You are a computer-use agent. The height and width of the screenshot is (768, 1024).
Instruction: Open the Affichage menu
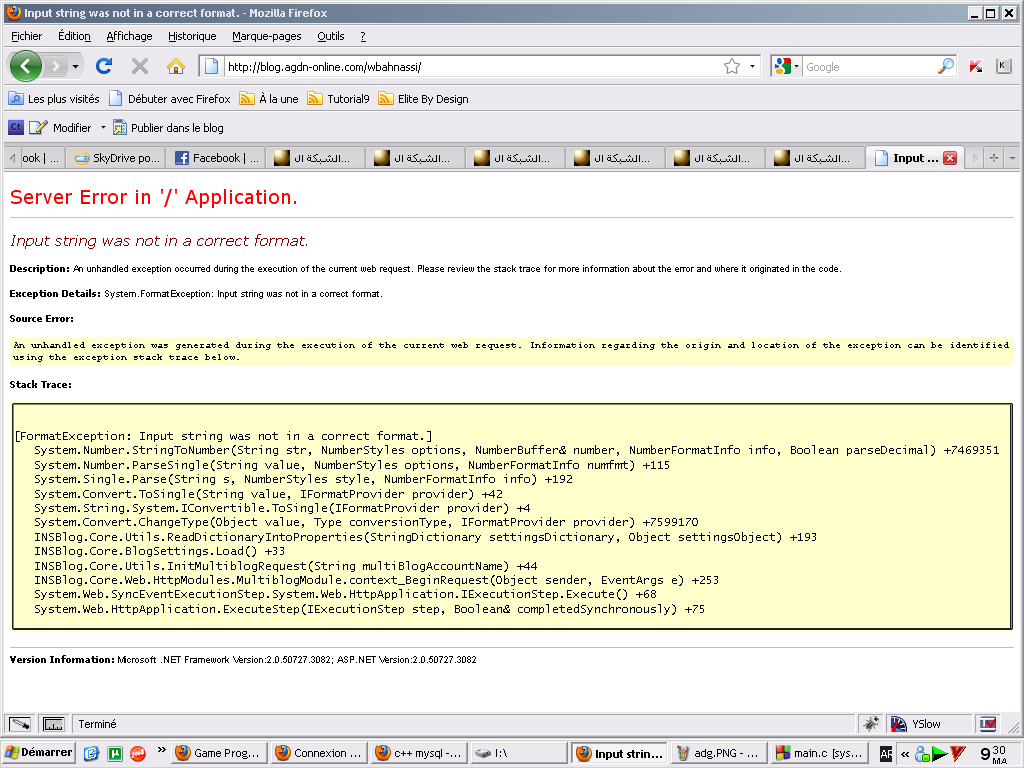tap(129, 36)
